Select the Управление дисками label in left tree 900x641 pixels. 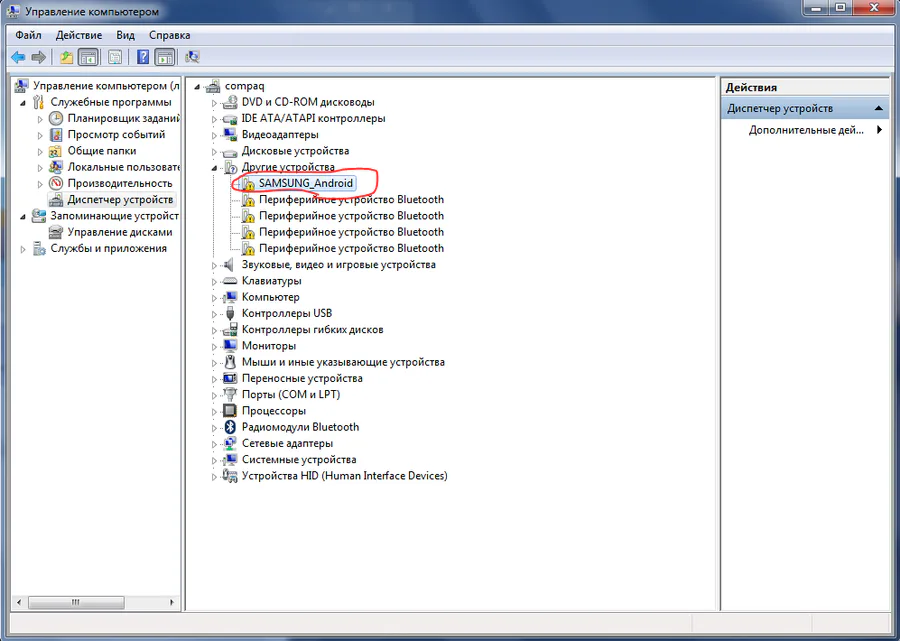(x=120, y=232)
